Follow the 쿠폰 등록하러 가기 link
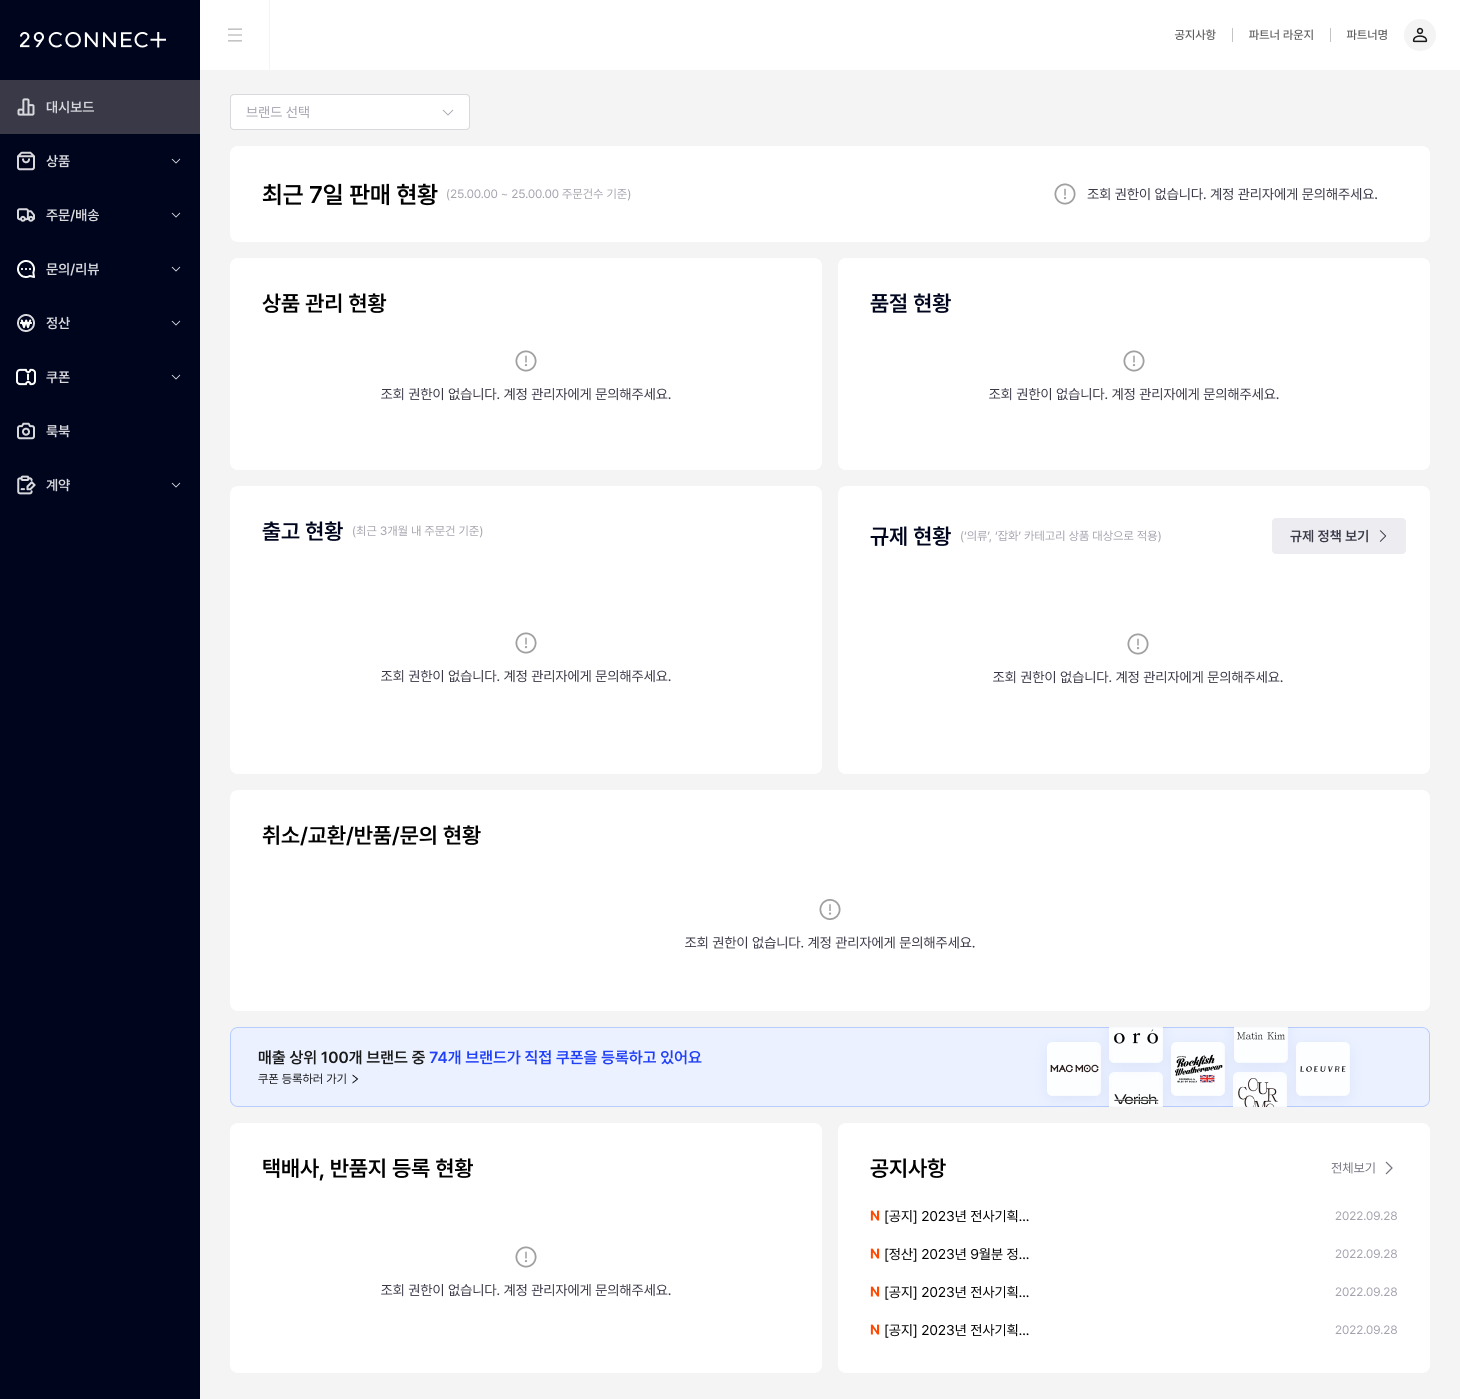The height and width of the screenshot is (1399, 1460). coord(308,1079)
